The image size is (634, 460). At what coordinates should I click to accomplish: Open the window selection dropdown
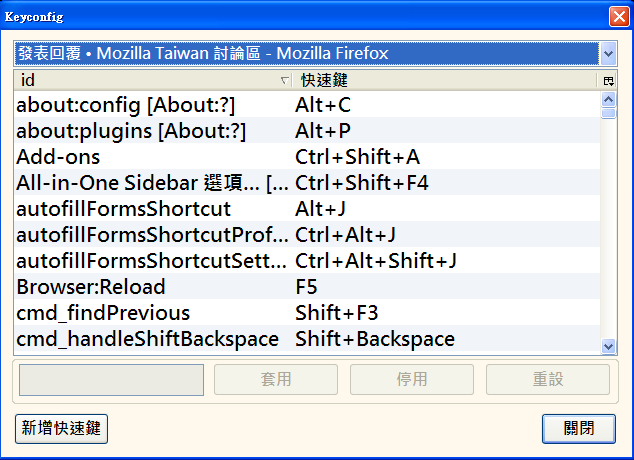click(608, 53)
